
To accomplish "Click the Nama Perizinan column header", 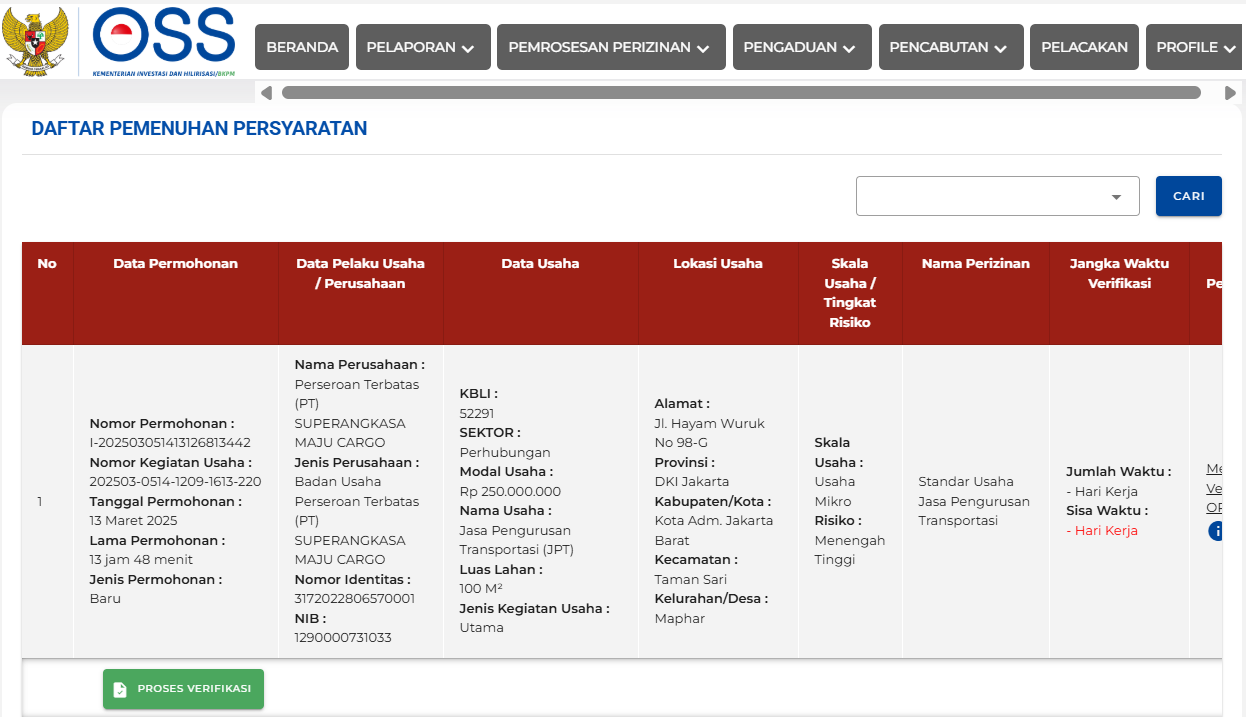I will coord(975,264).
